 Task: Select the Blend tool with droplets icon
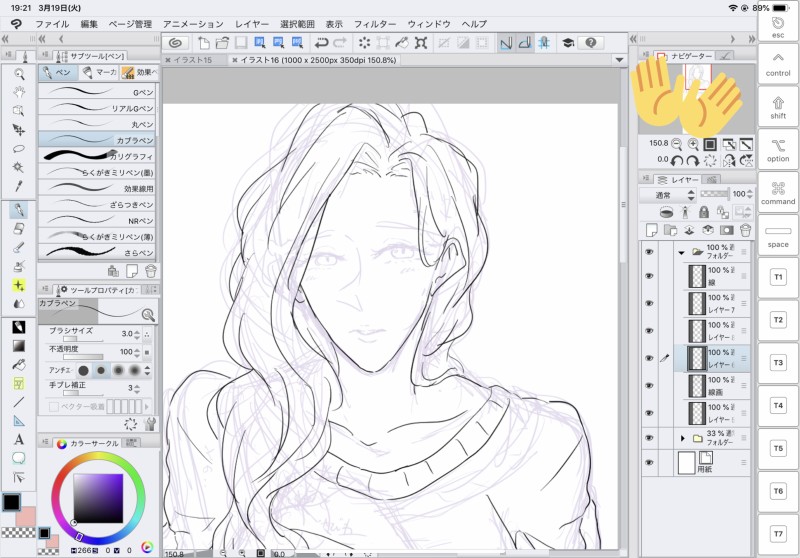coord(19,304)
